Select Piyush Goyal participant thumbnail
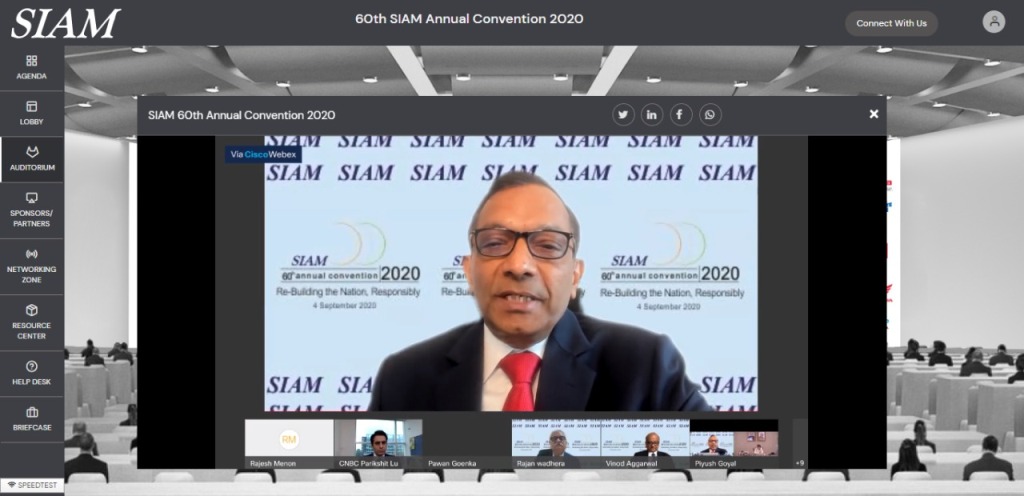This screenshot has height=496, width=1024. click(733, 444)
